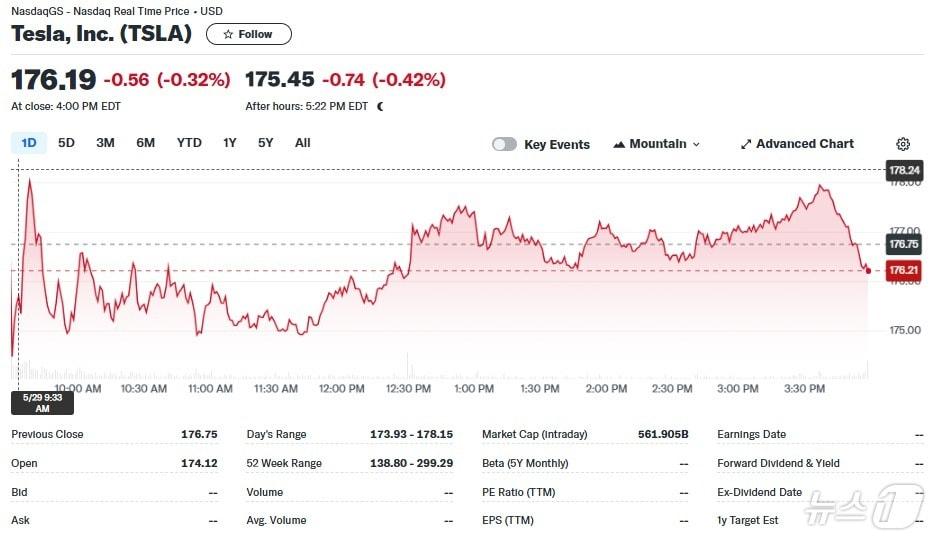
Task: Select the 3M chart range
Action: point(105,143)
